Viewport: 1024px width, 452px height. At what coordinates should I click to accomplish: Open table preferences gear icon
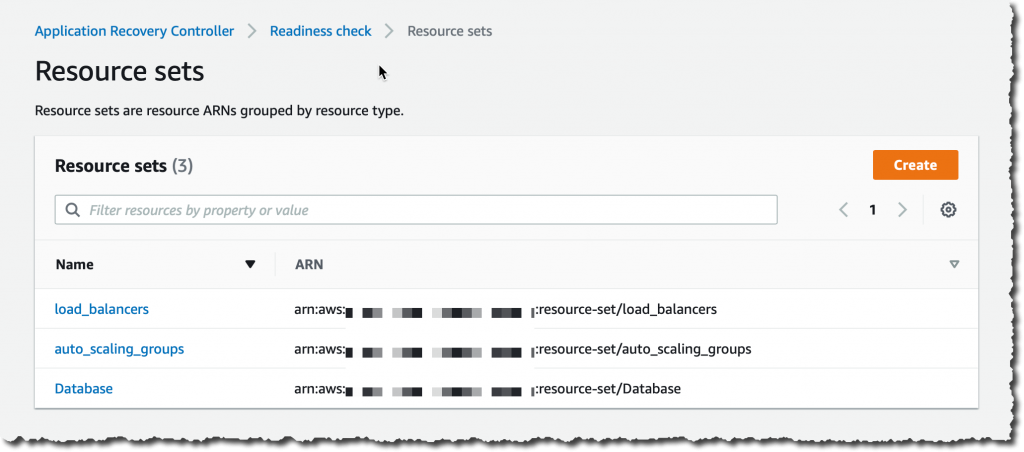[948, 210]
